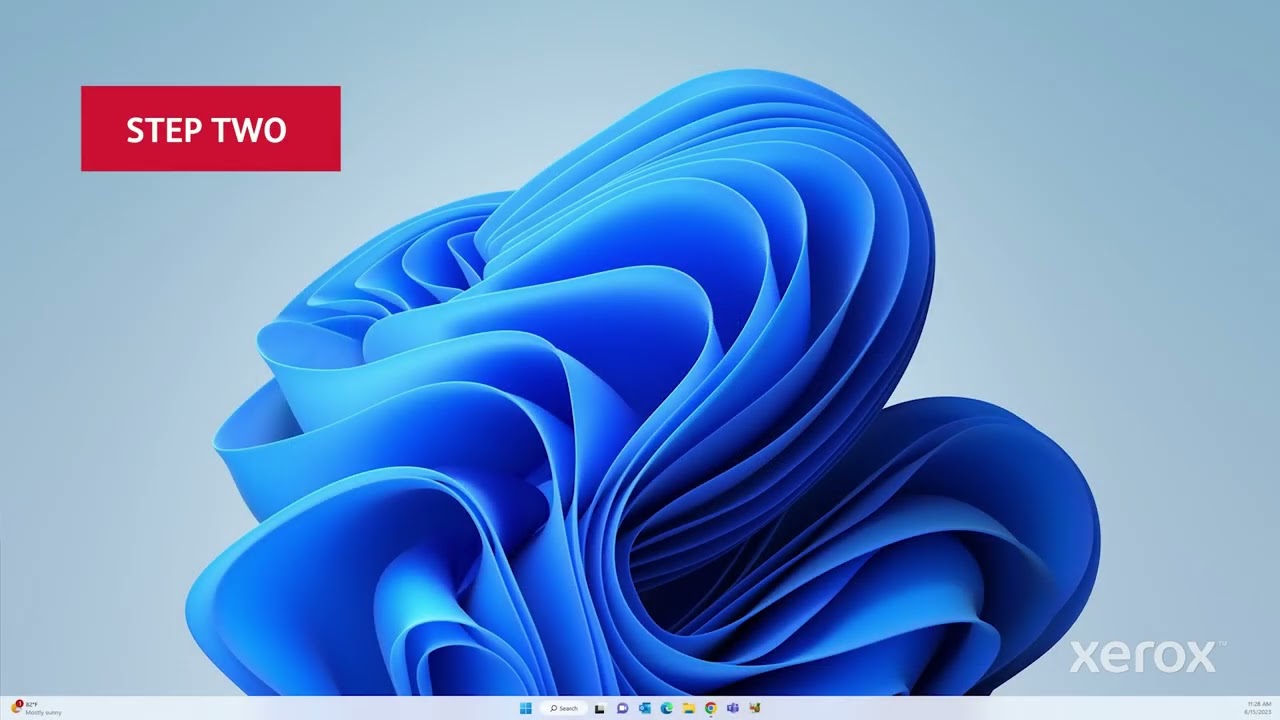Open Outlook from the taskbar

pos(645,708)
